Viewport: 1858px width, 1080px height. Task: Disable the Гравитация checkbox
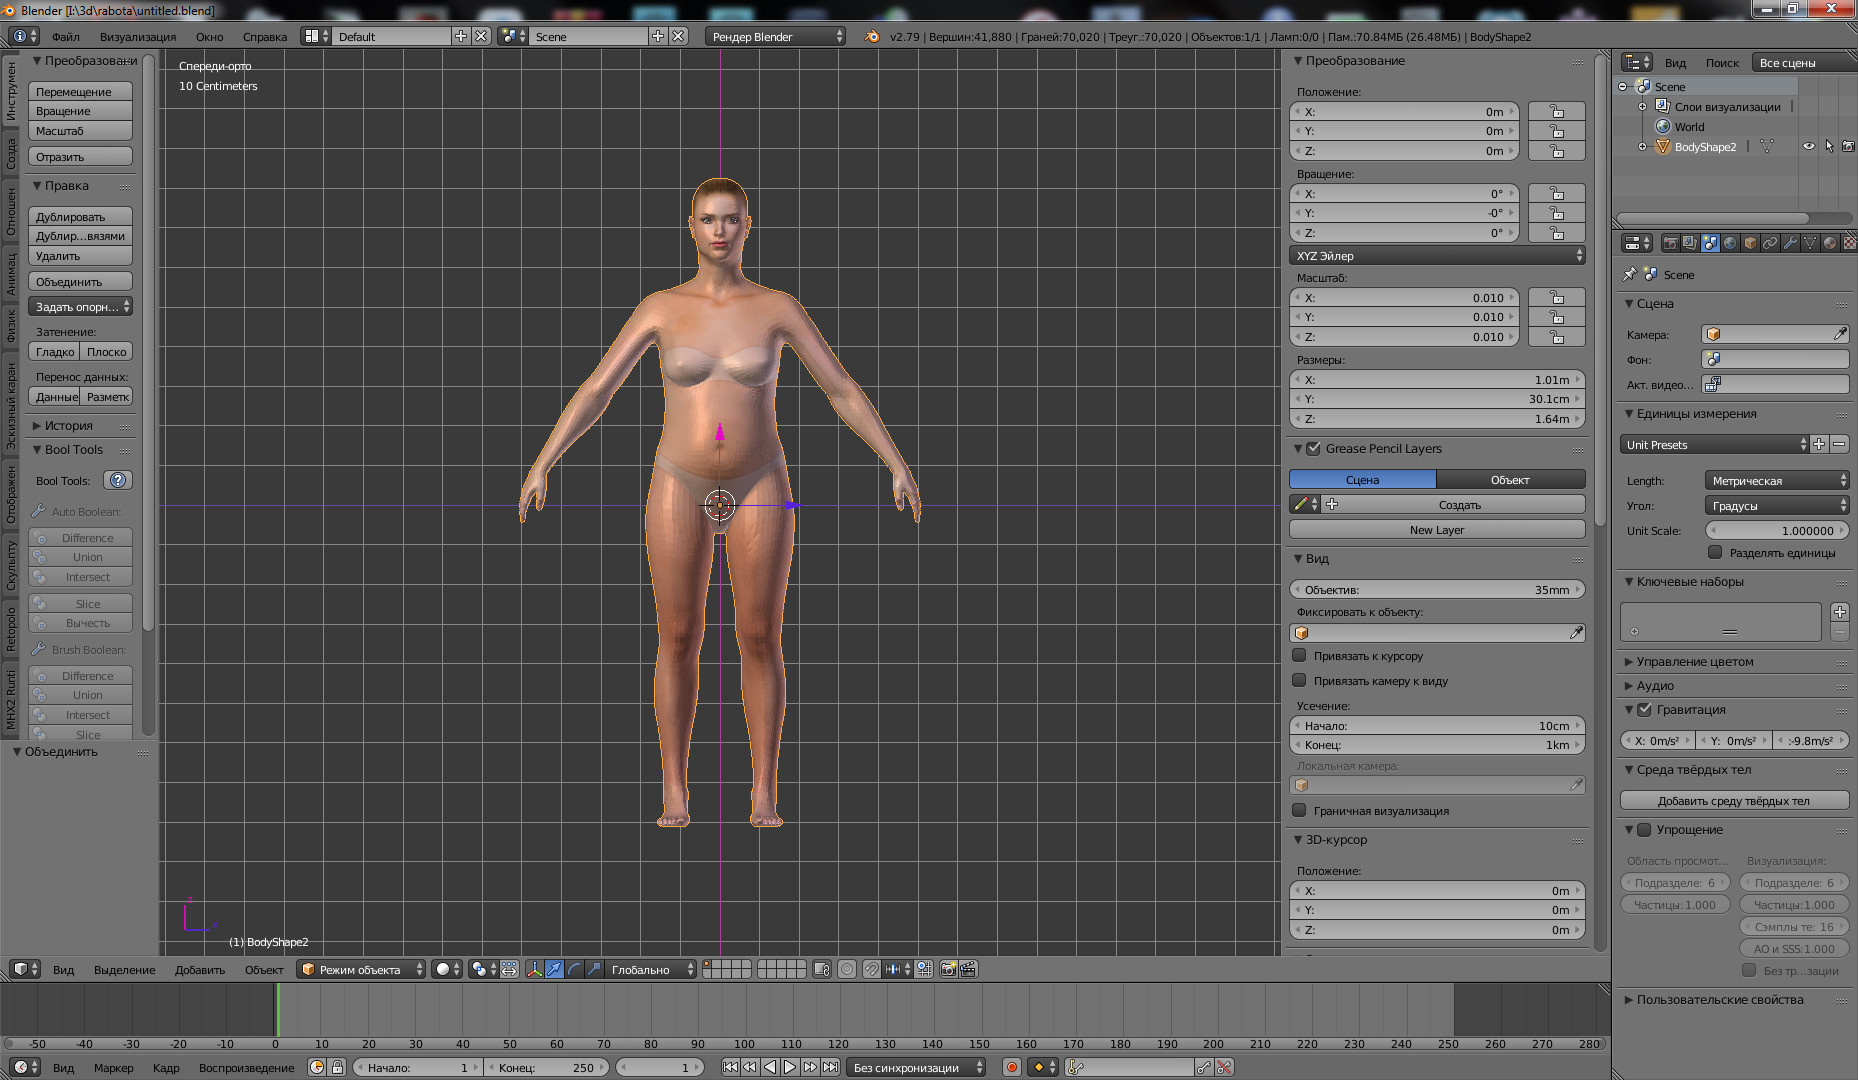(x=1644, y=710)
